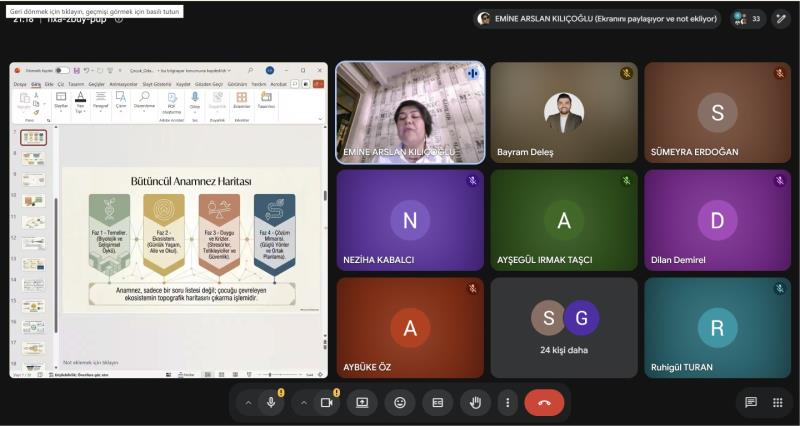Open the Çizim drawing dropdown
Screen dimensions: 800x426
pos(121,101)
